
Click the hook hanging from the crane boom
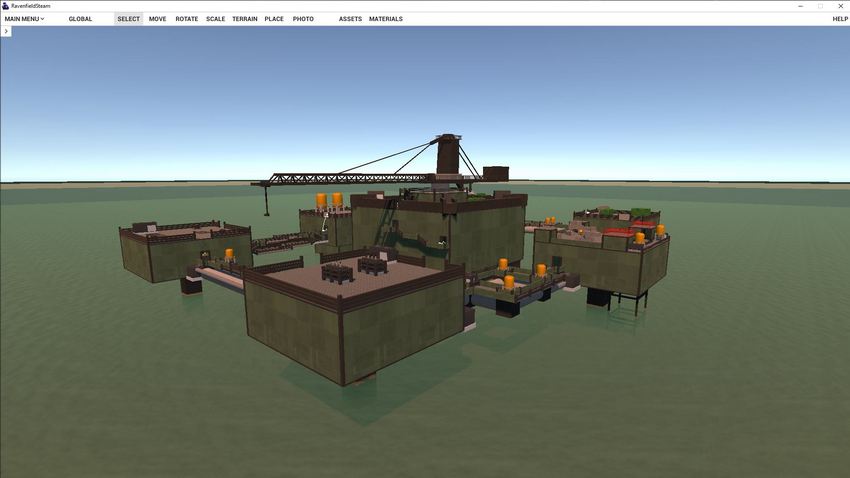click(267, 211)
